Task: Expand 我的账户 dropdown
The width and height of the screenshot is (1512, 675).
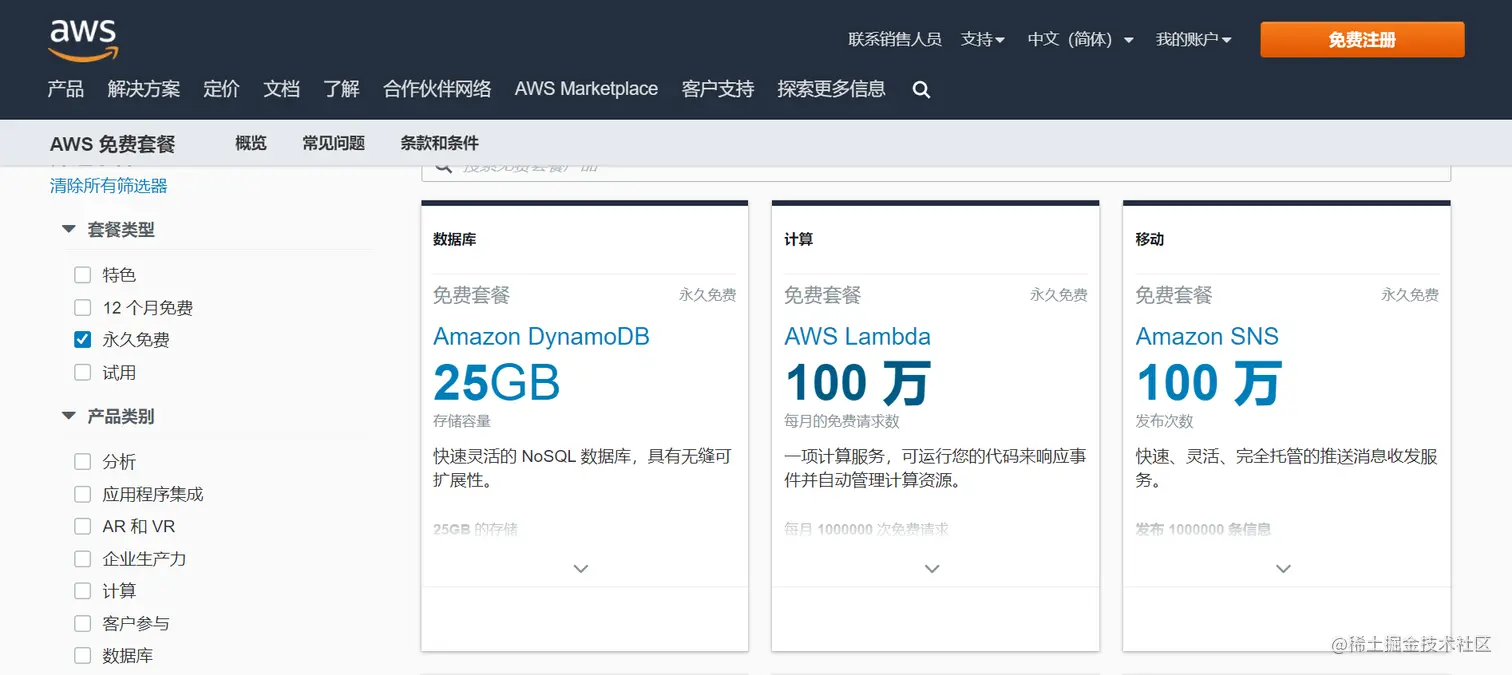Action: tap(1193, 40)
